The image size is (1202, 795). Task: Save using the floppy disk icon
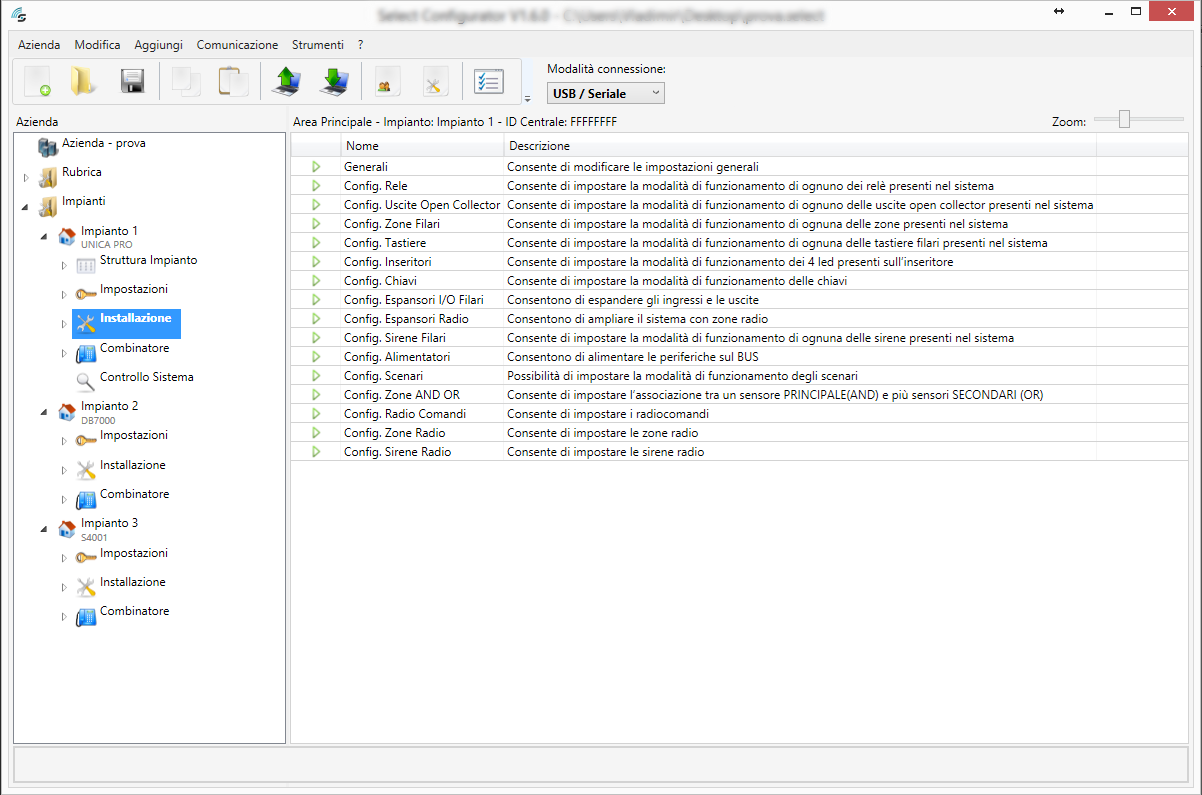(133, 81)
